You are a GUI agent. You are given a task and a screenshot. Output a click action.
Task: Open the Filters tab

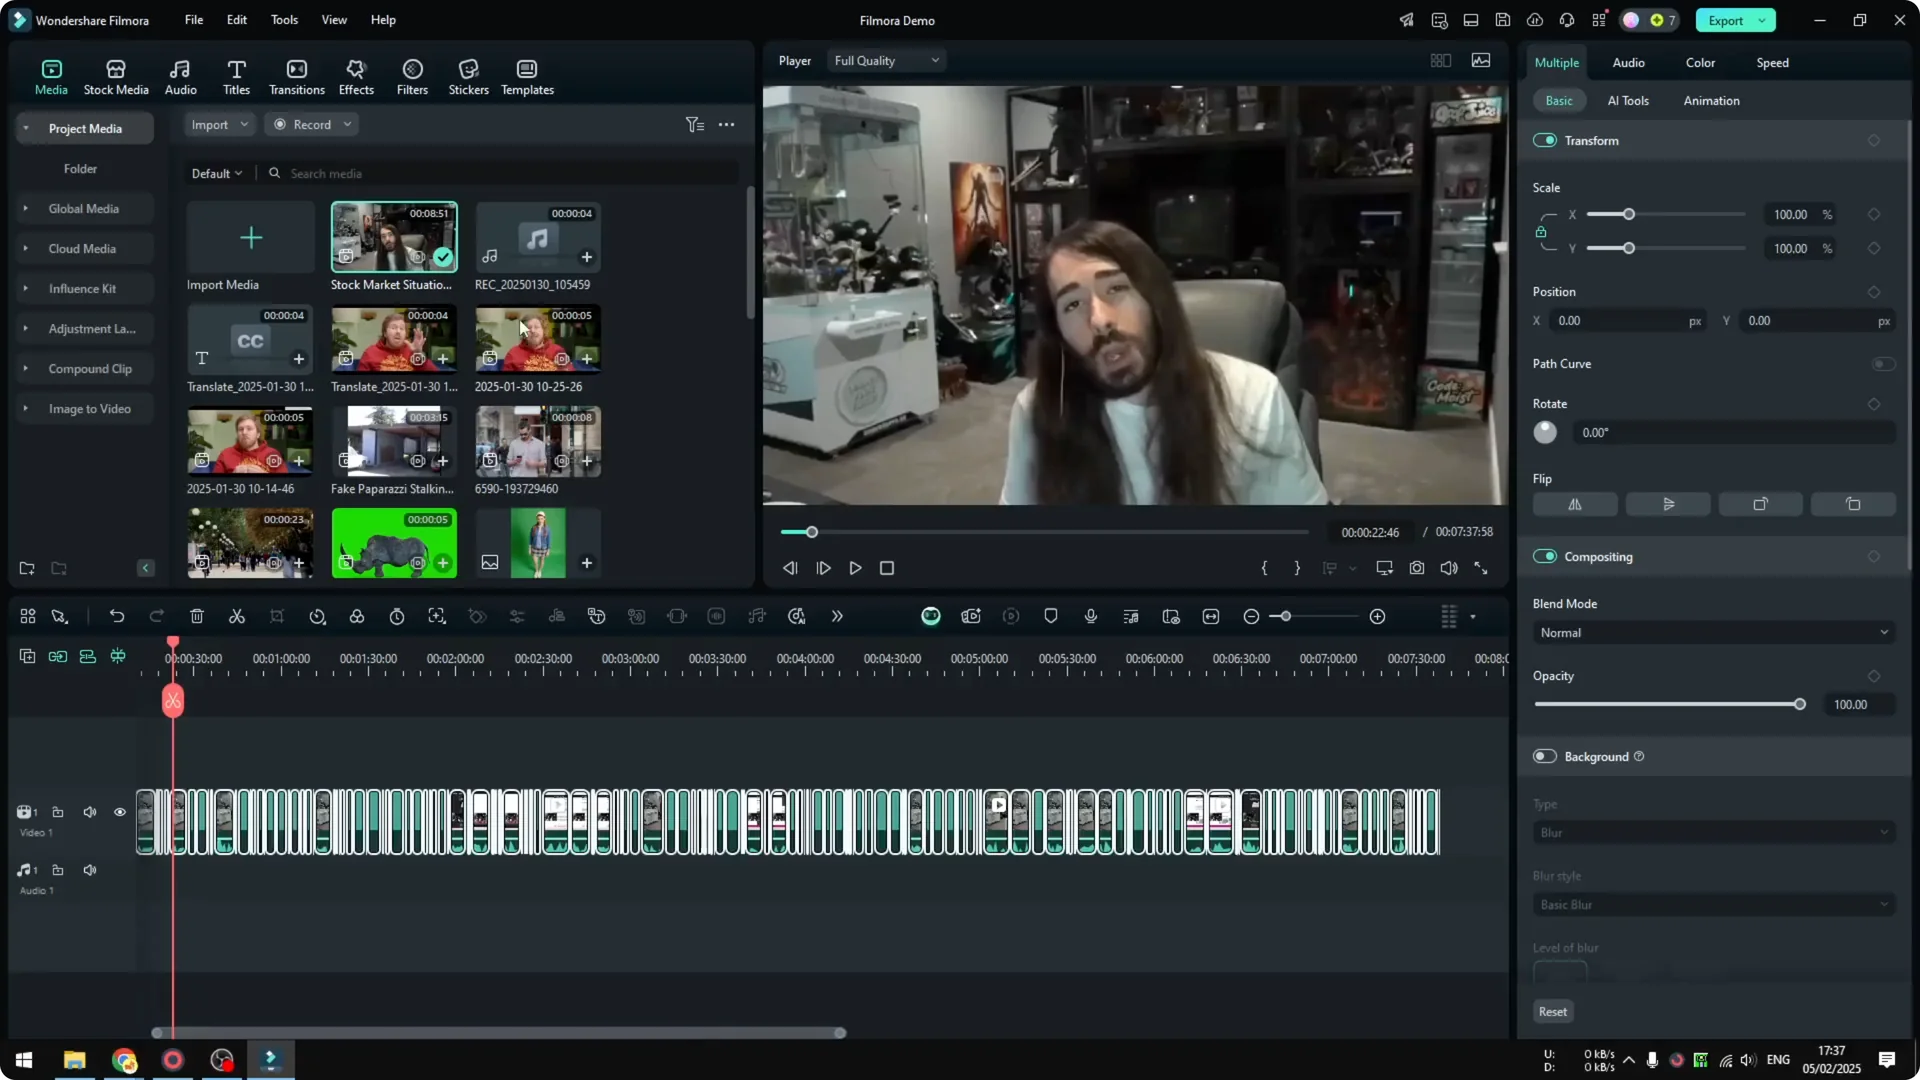pyautogui.click(x=412, y=77)
